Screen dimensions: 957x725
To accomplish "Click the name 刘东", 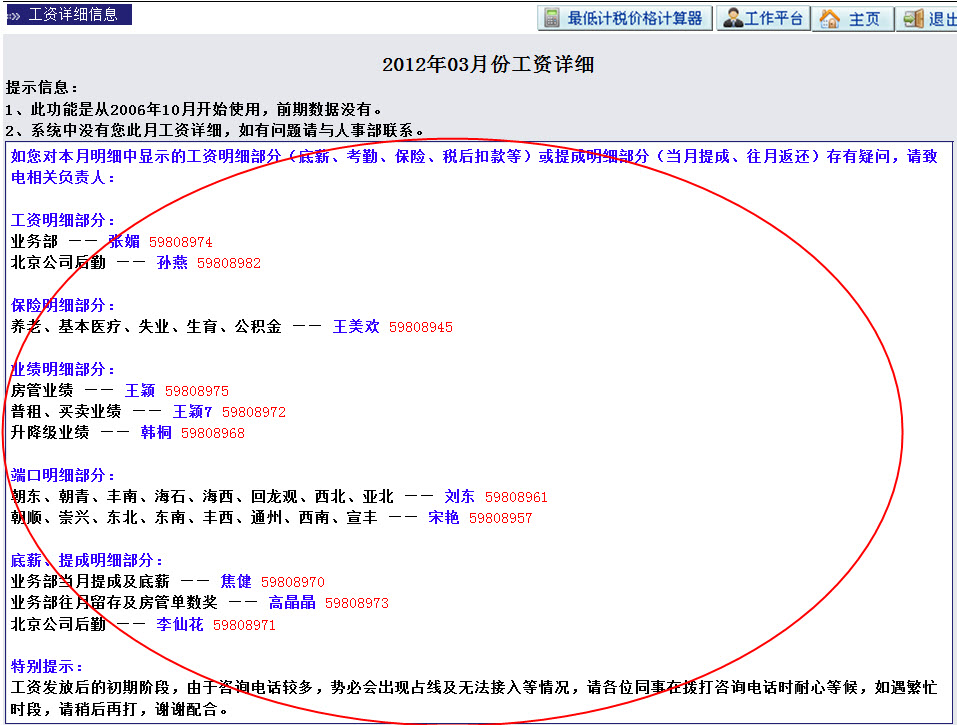I will [460, 497].
